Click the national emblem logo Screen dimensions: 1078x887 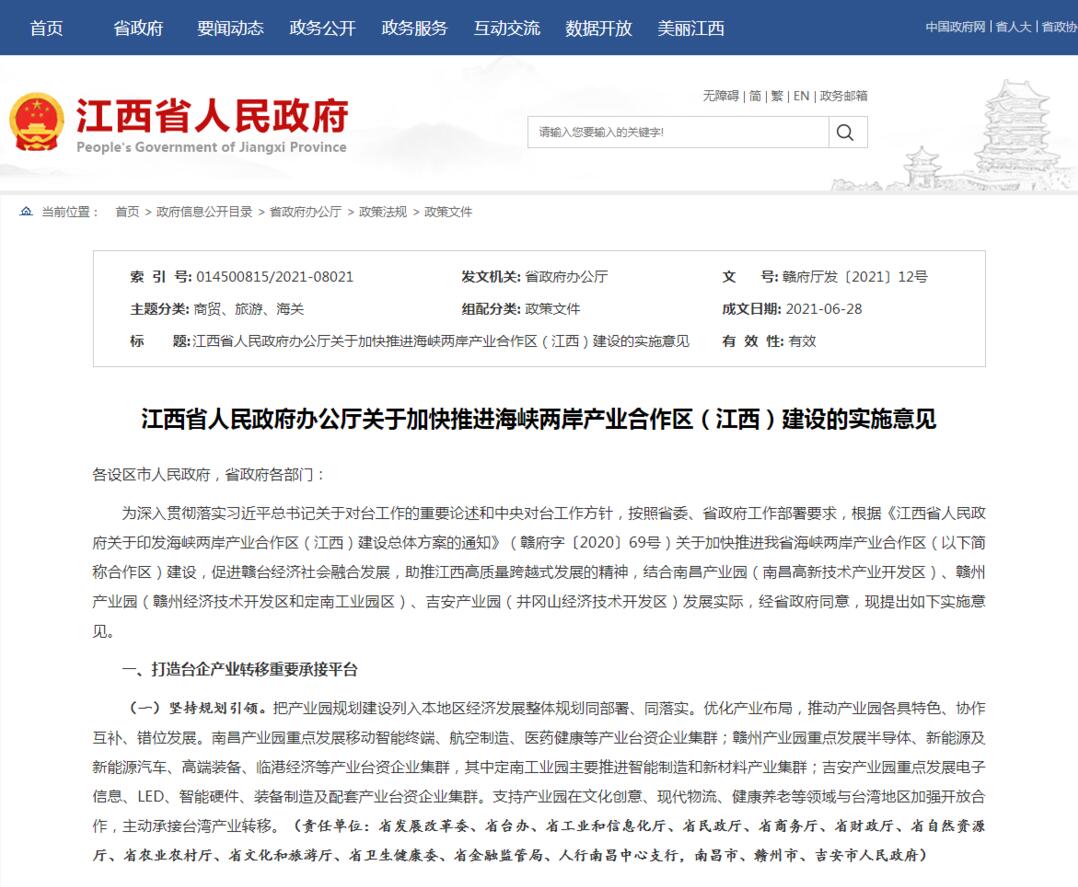[x=37, y=122]
